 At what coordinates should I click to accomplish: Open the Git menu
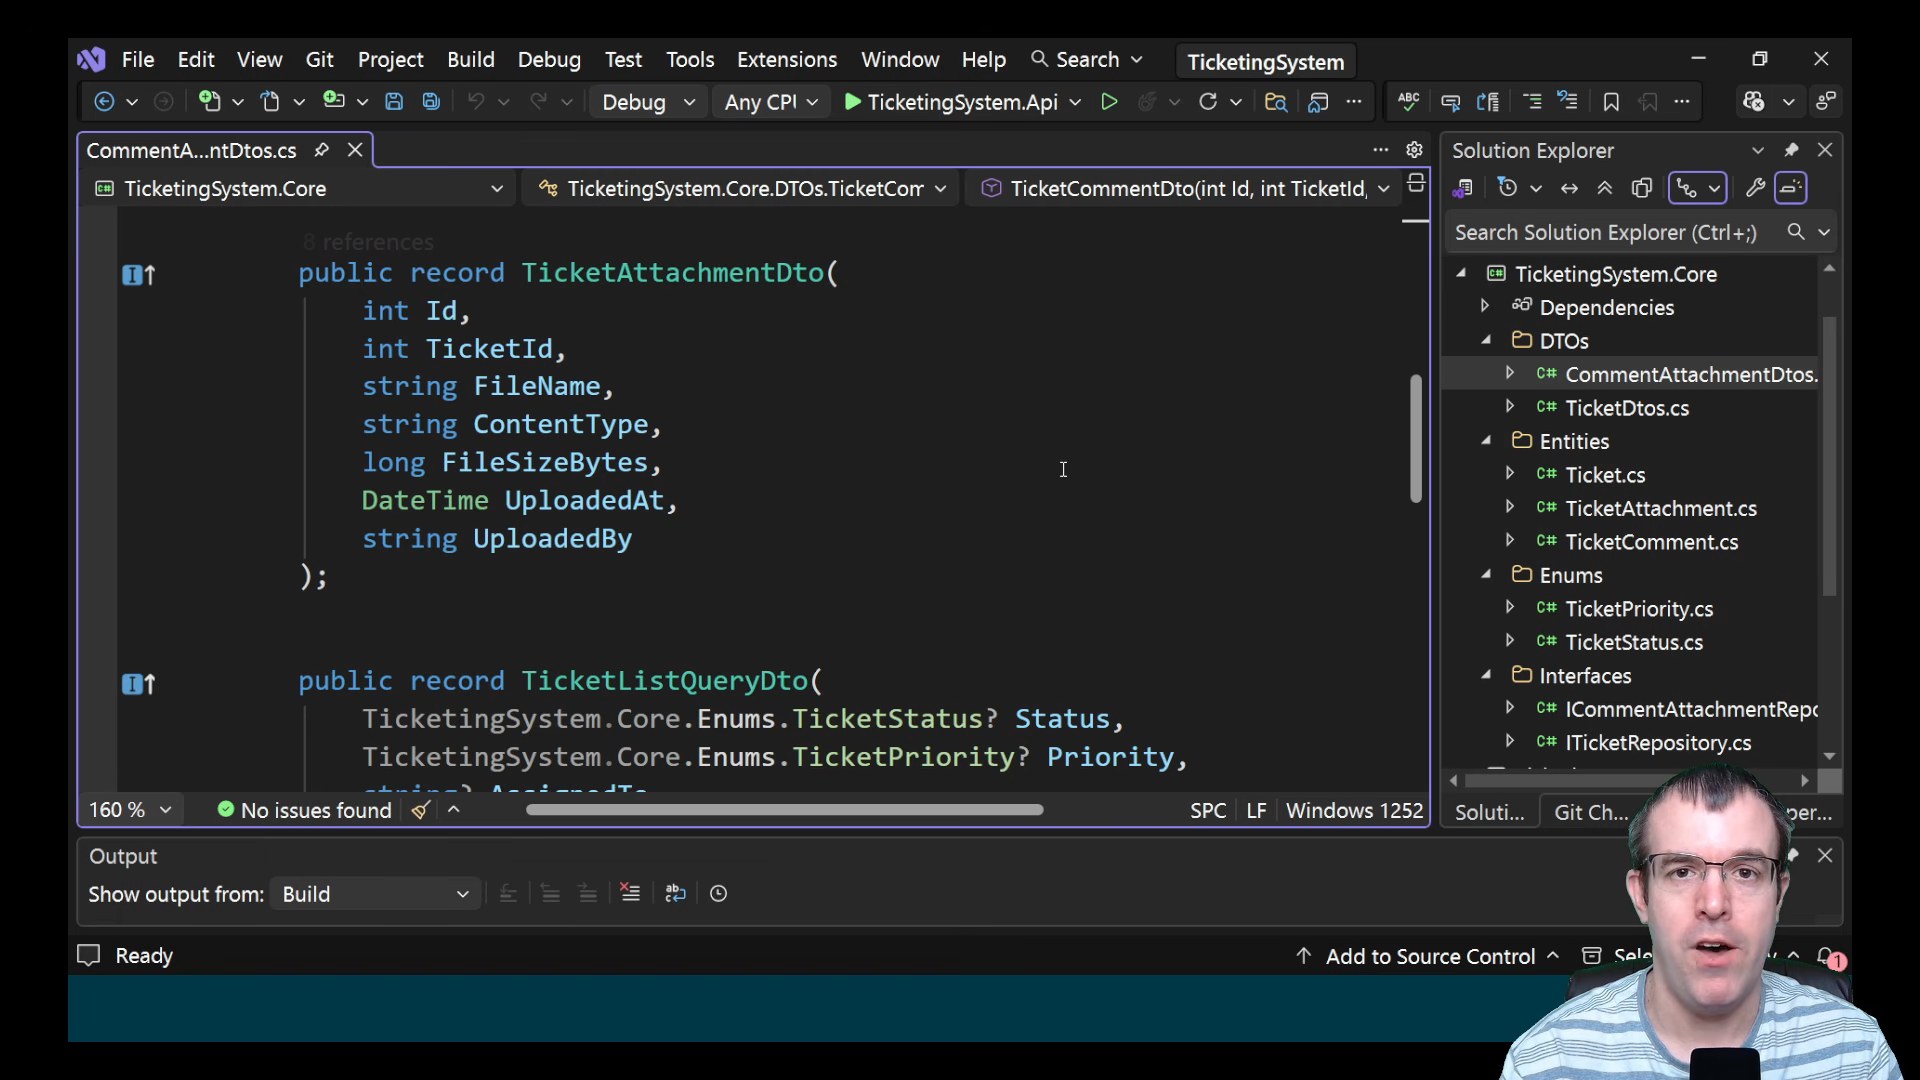(319, 60)
